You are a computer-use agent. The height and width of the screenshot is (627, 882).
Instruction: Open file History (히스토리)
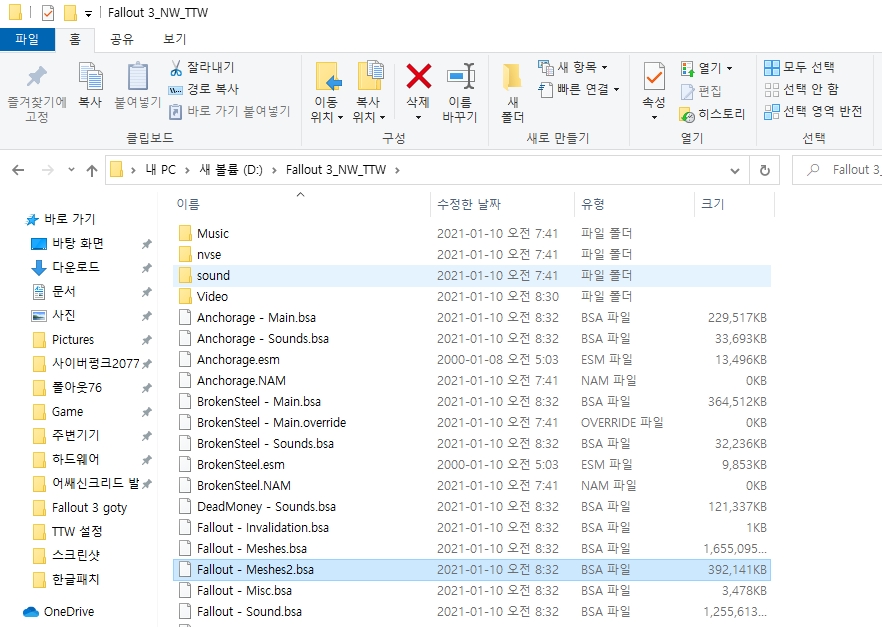click(712, 115)
